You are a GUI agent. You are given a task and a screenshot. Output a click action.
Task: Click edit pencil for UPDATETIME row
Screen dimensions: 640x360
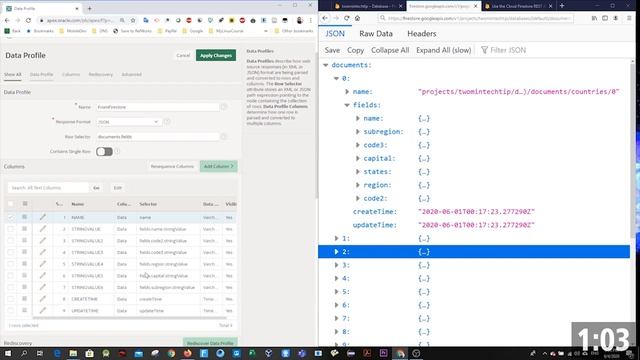(42, 311)
